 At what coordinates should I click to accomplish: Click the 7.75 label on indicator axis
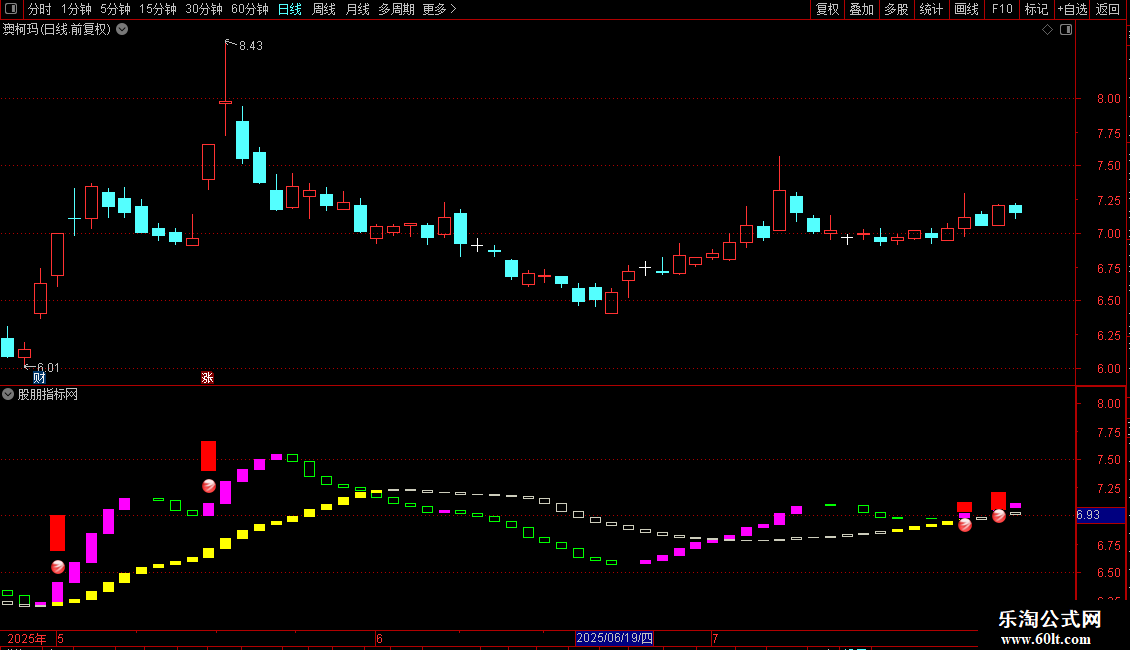[x=1108, y=432]
